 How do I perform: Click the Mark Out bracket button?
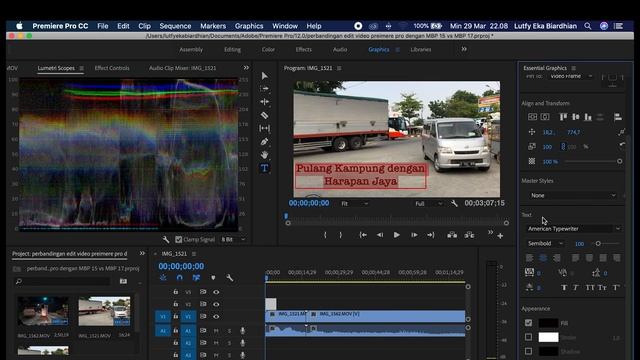click(340, 235)
